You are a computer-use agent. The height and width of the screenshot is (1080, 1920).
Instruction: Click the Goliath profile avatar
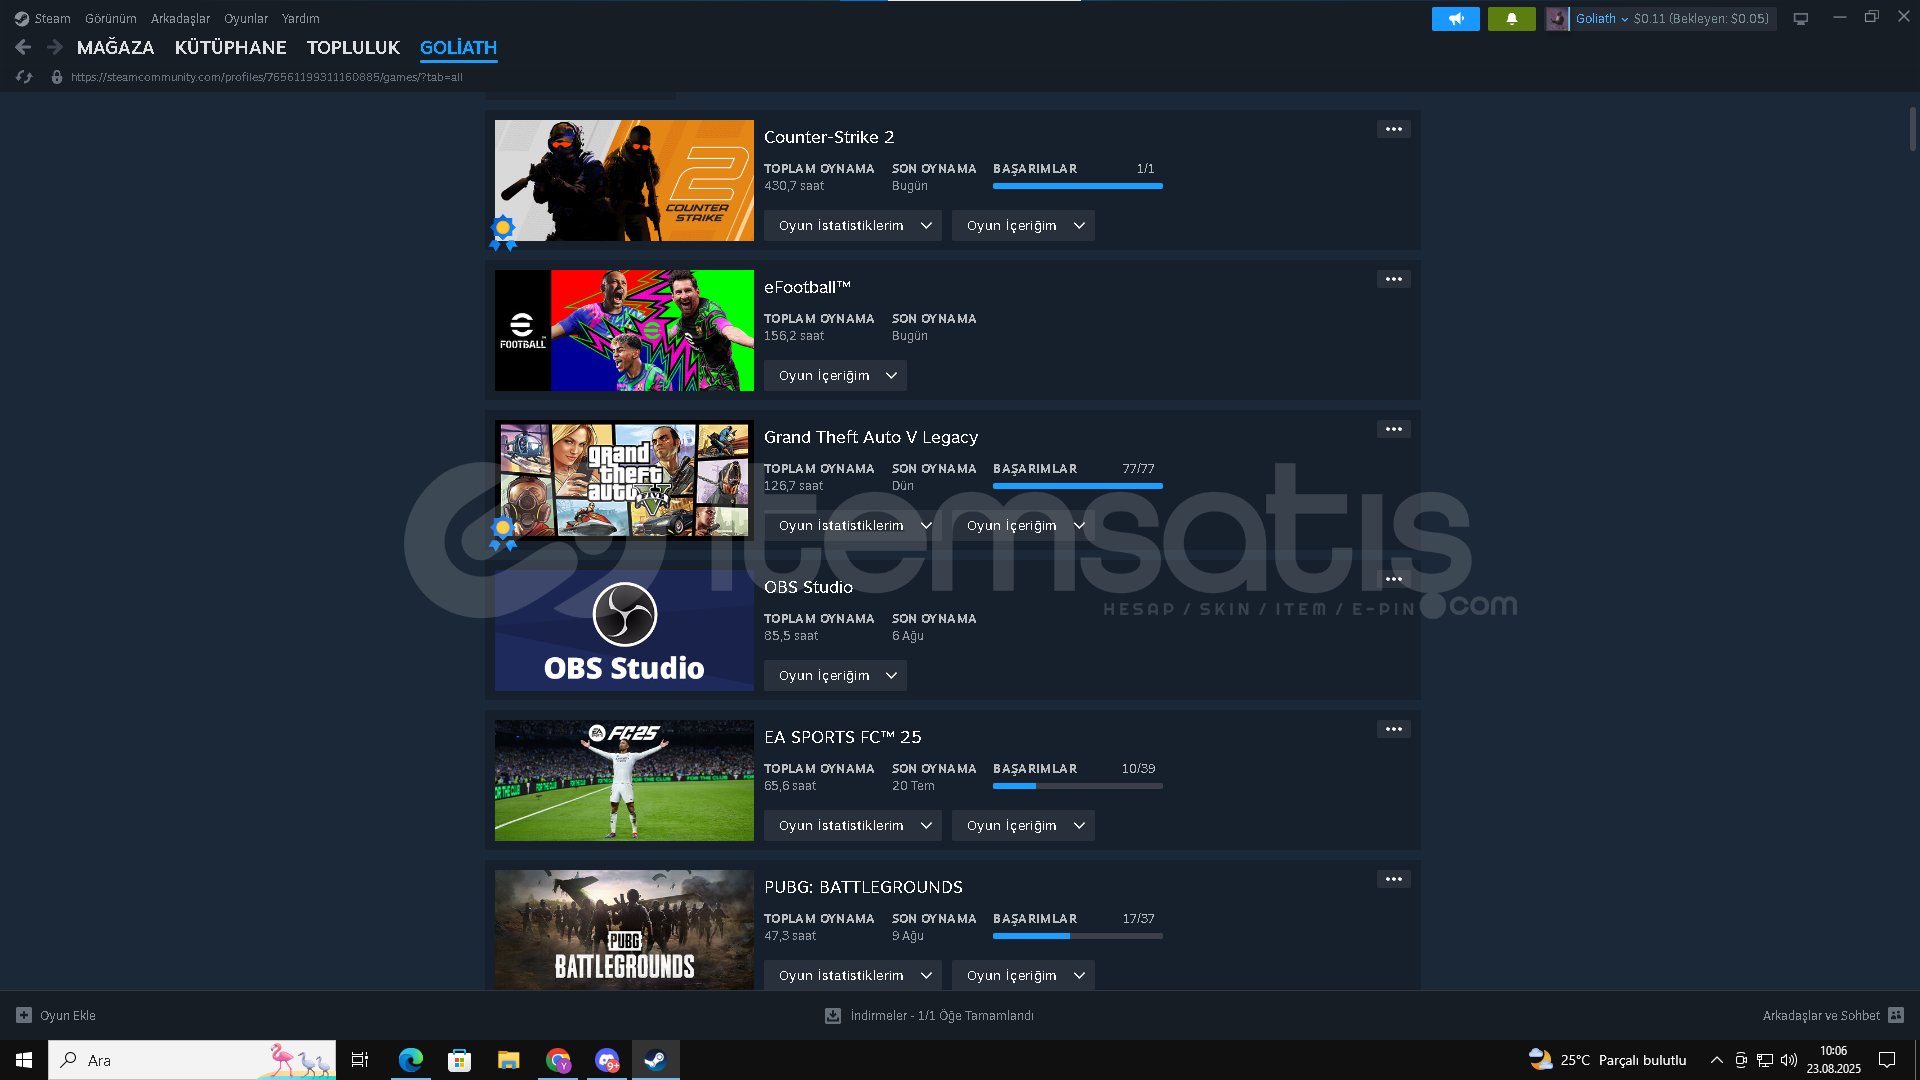(1557, 19)
